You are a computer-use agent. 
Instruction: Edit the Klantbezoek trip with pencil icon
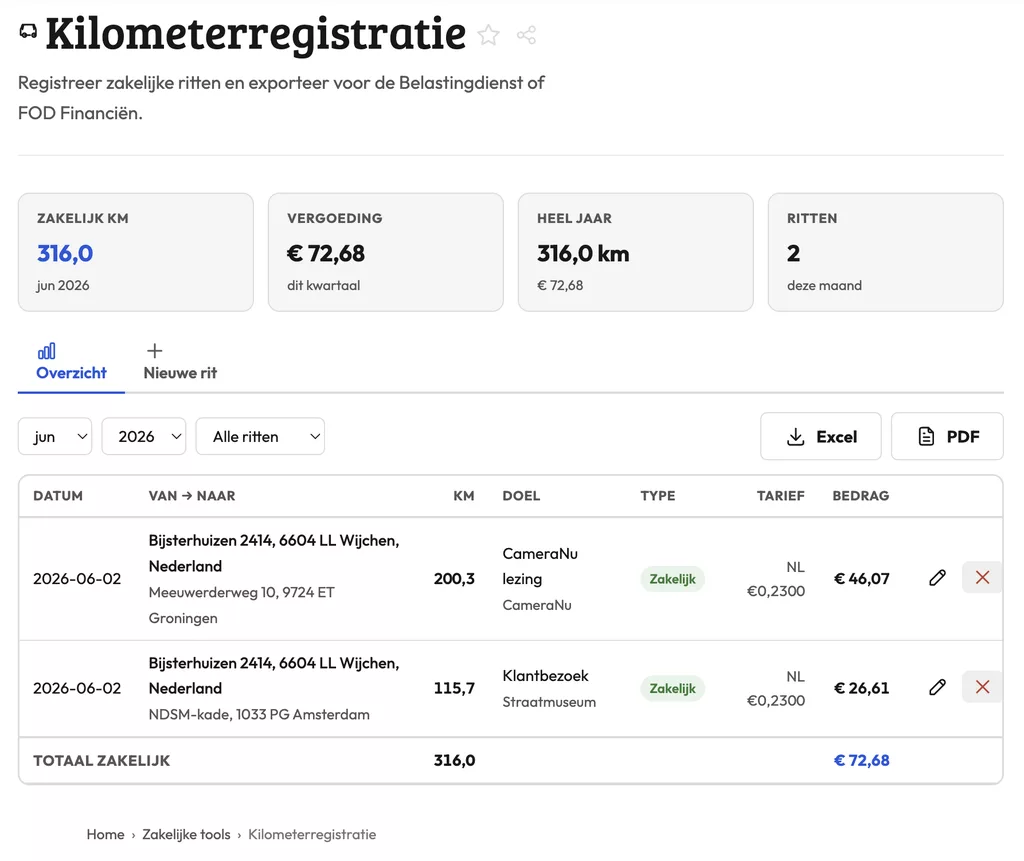pyautogui.click(x=937, y=687)
